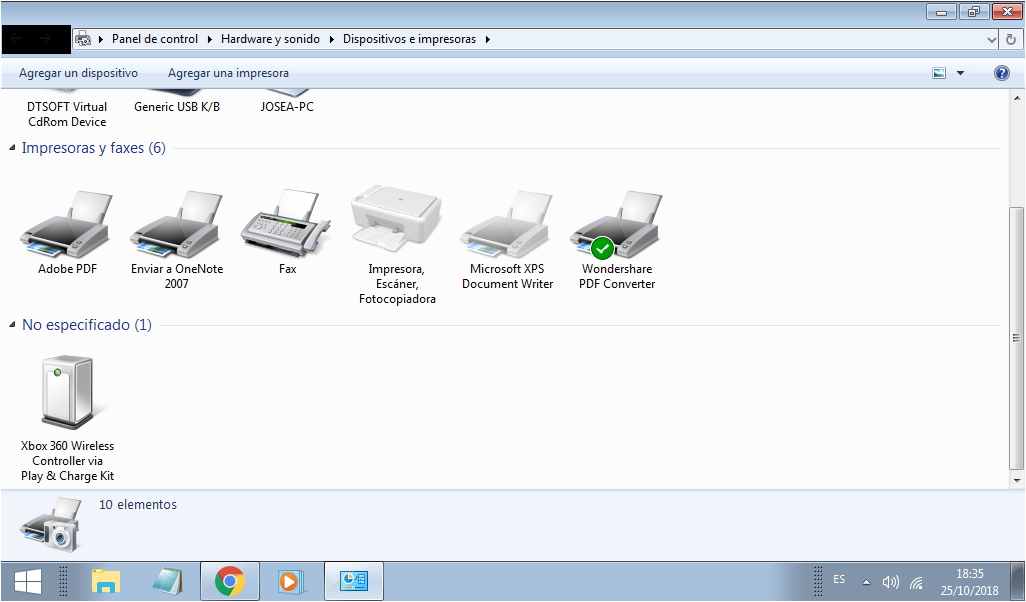
Task: Navigate to Panel de control breadcrumb
Action: click(155, 39)
